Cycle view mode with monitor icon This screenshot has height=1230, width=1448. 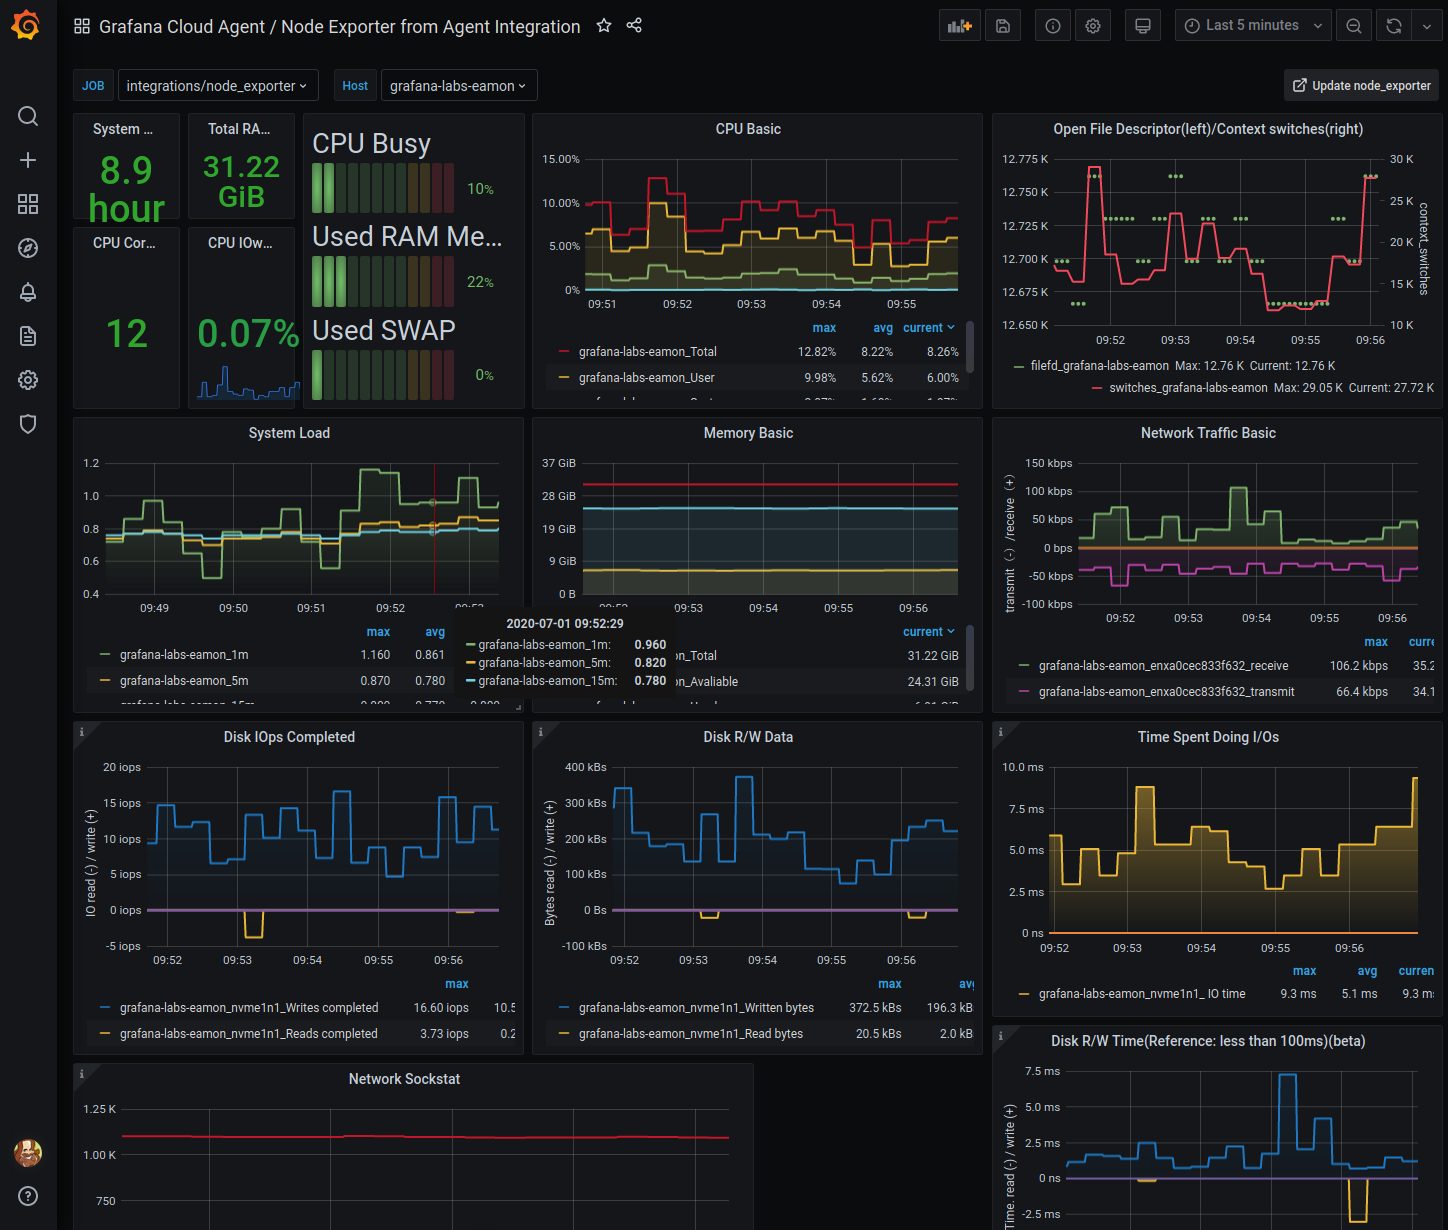[1143, 26]
